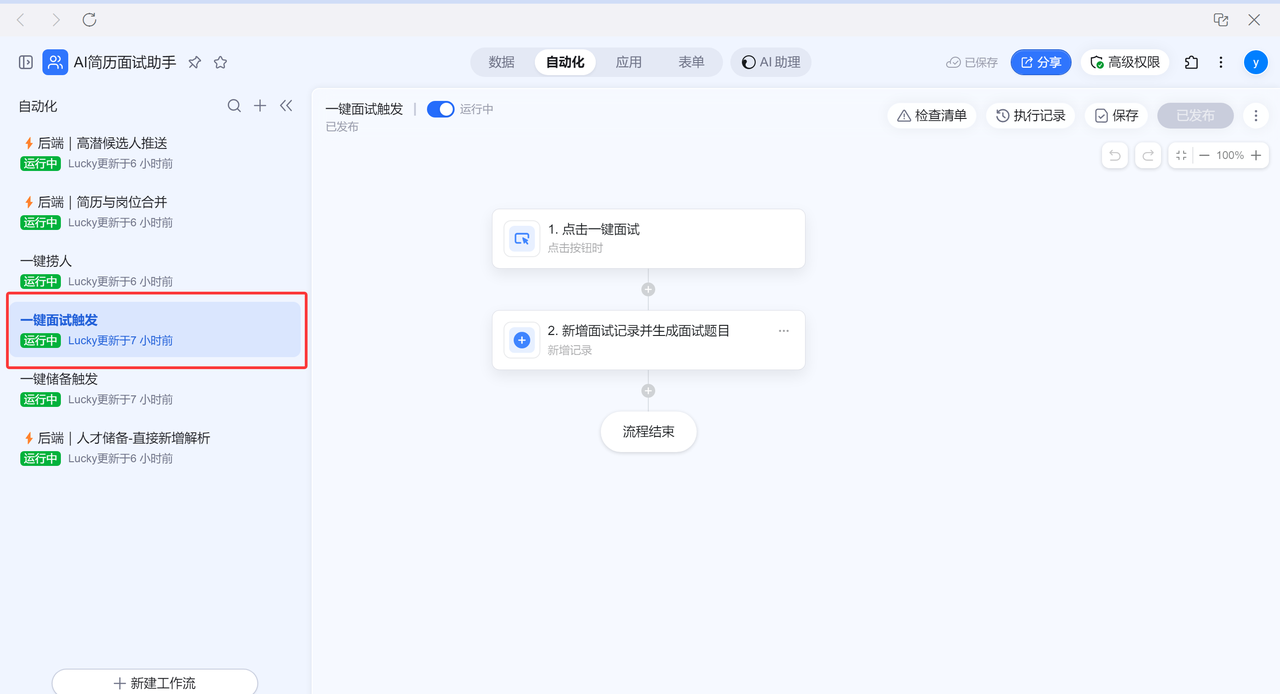The height and width of the screenshot is (694, 1280).
Task: Pin the AI简历面试助手 base
Action: (195, 62)
